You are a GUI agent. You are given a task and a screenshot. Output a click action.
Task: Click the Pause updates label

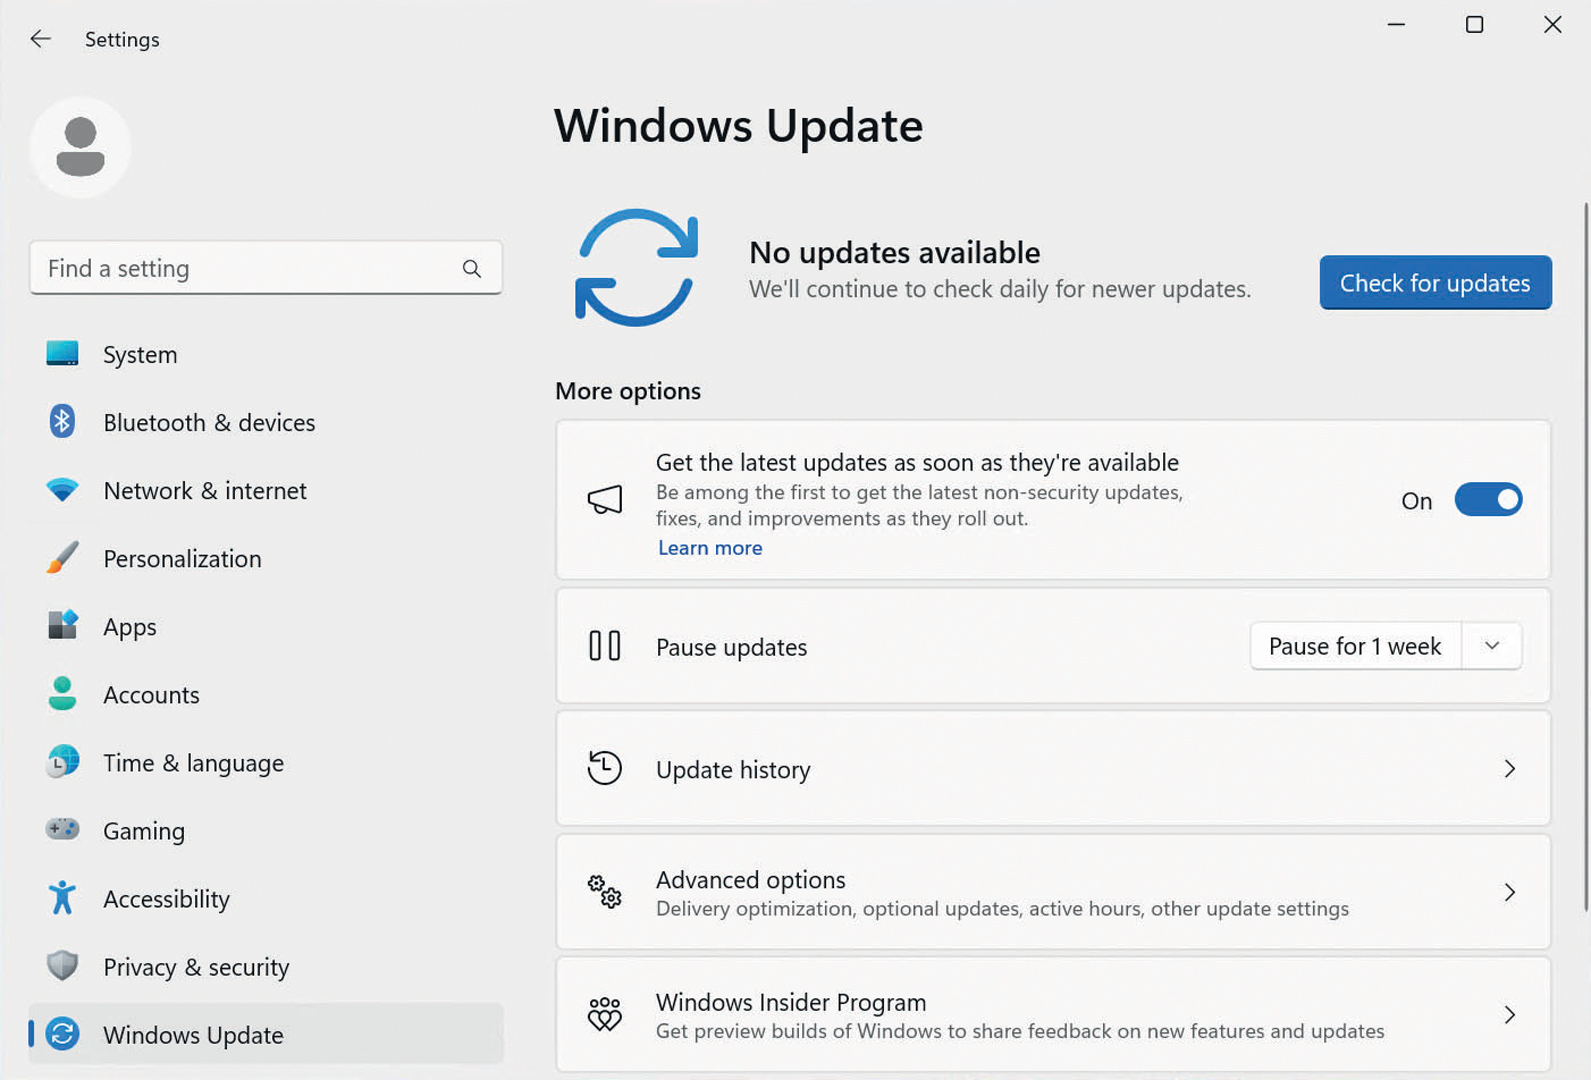731,647
